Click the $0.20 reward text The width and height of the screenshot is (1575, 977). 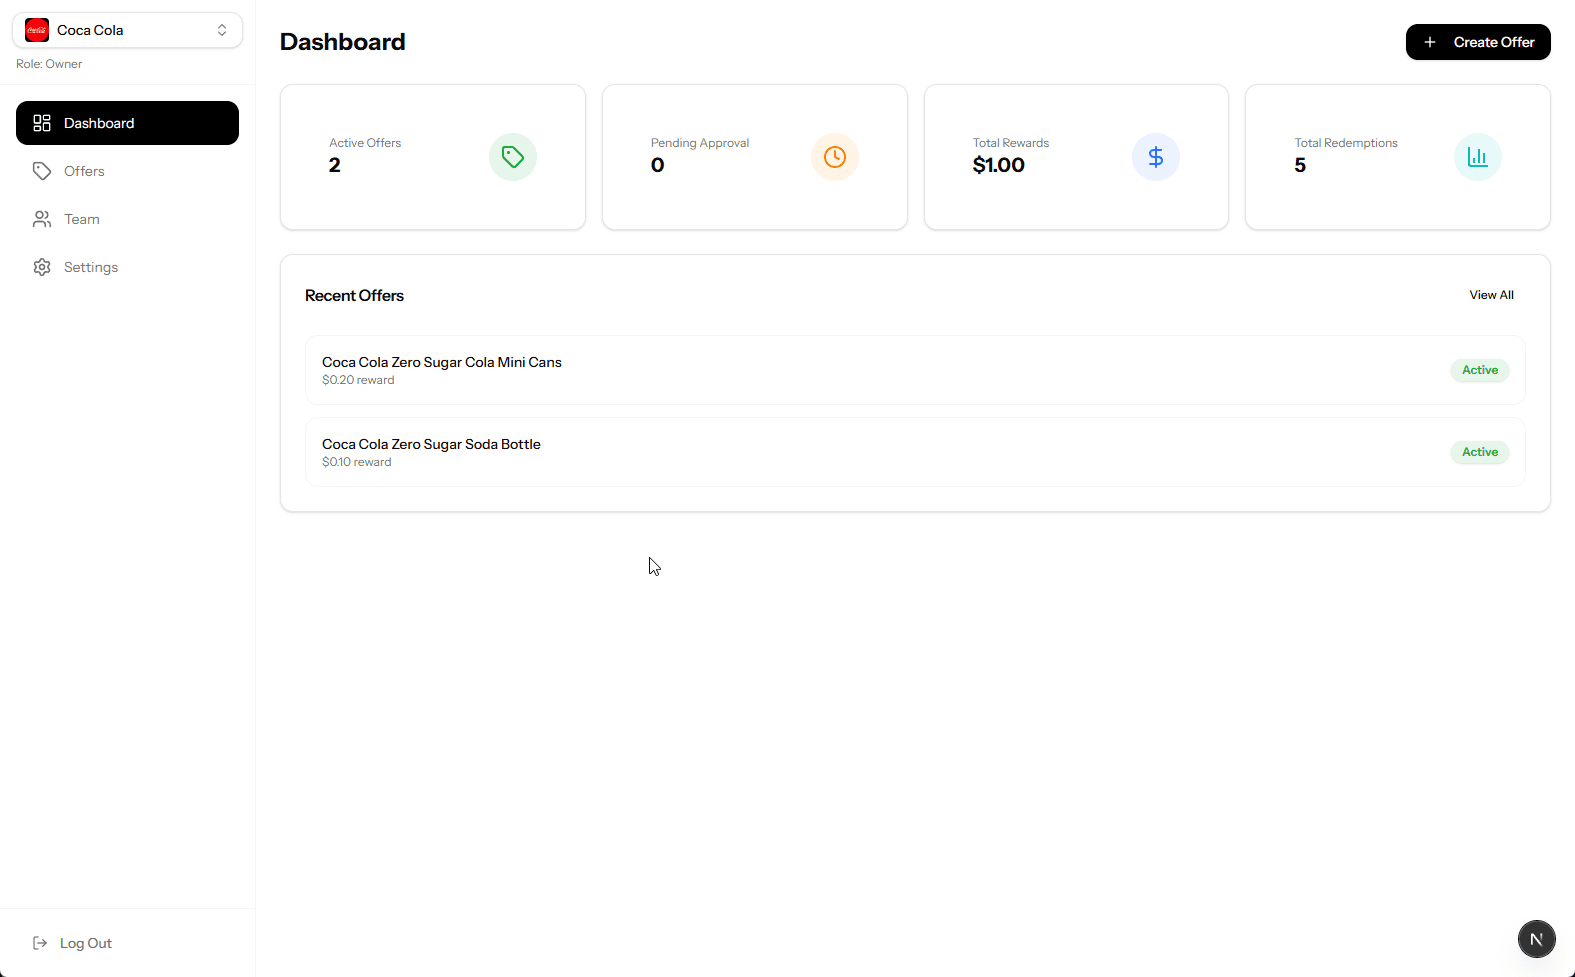[x=358, y=380]
